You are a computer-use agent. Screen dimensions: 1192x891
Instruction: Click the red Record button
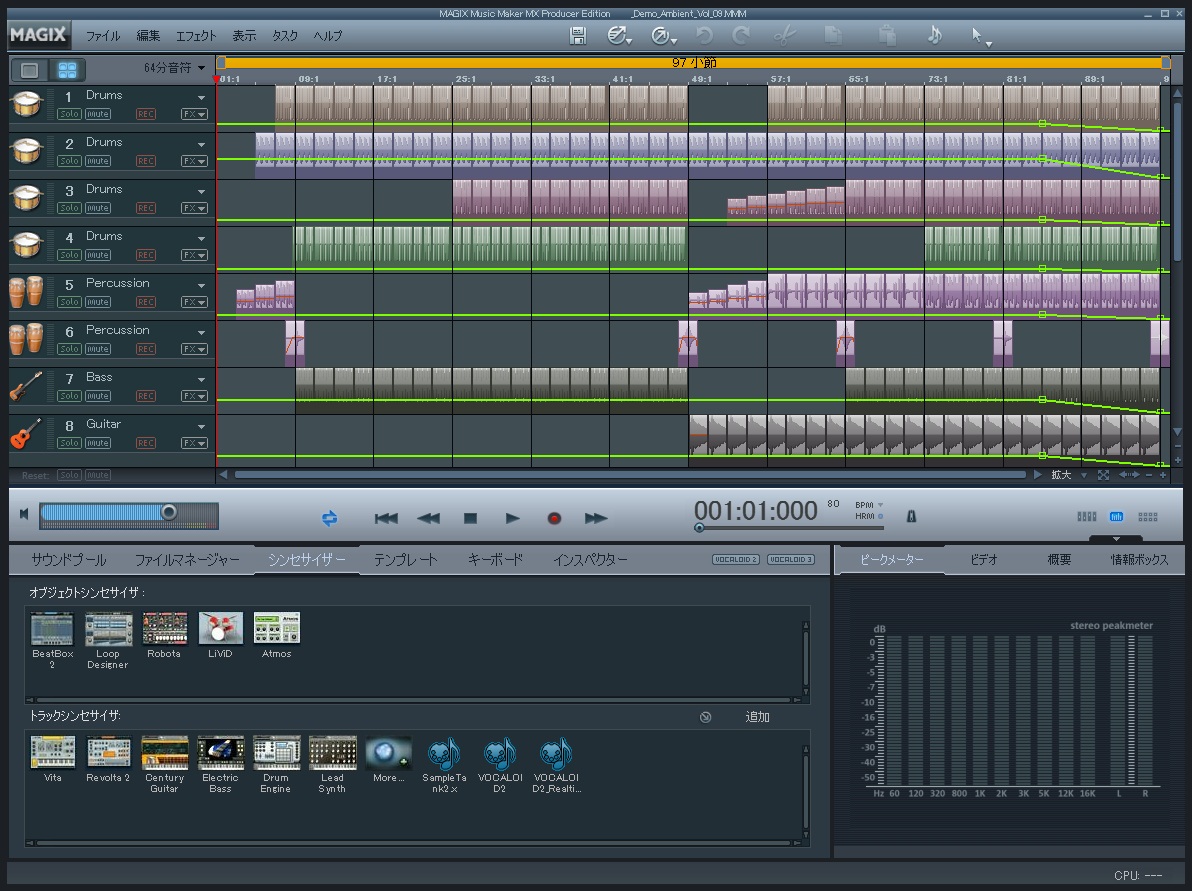[554, 518]
